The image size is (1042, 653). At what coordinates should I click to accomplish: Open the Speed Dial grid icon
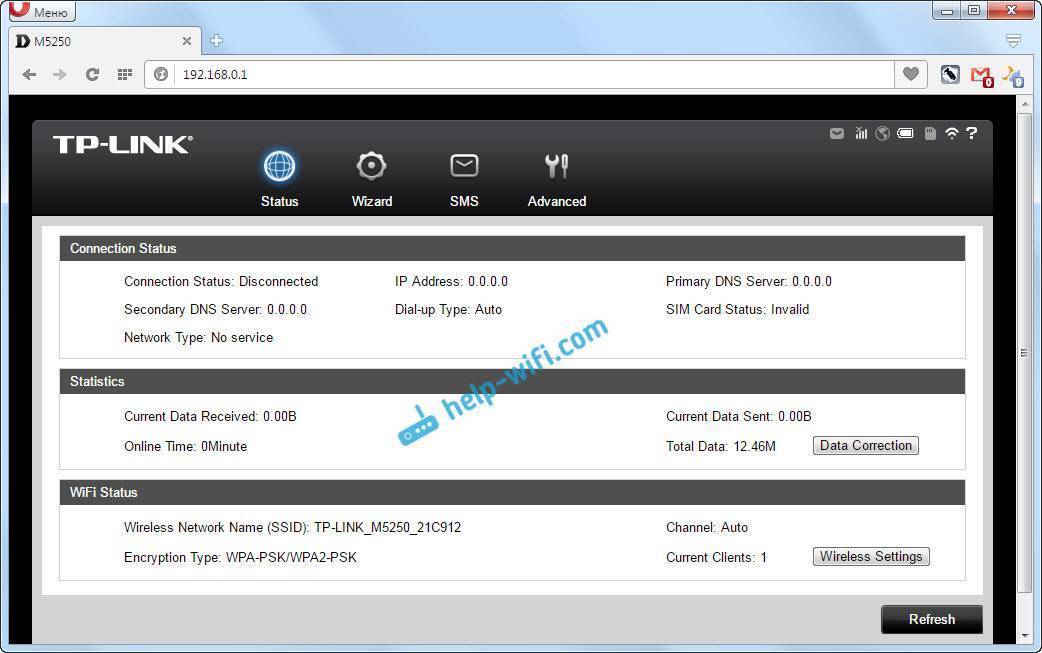pos(124,74)
